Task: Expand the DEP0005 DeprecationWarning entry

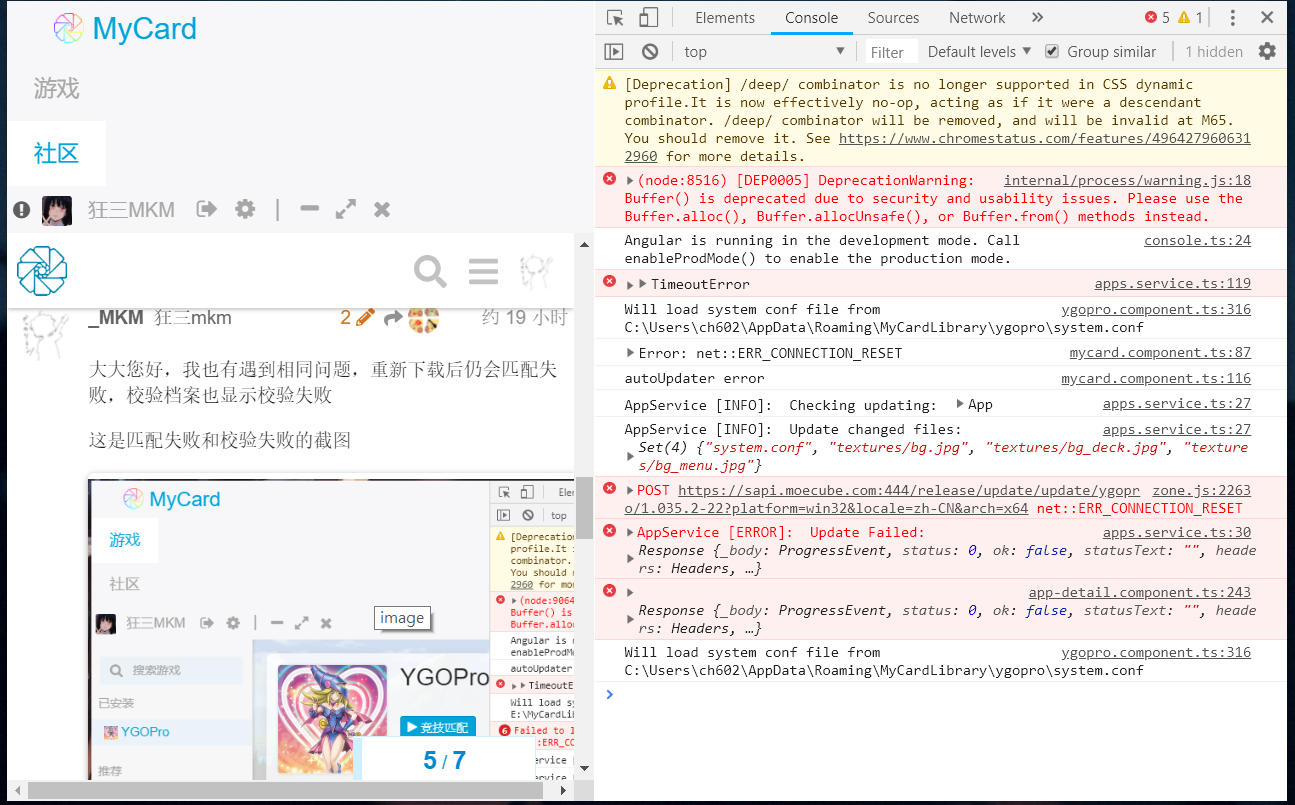Action: tap(630, 181)
